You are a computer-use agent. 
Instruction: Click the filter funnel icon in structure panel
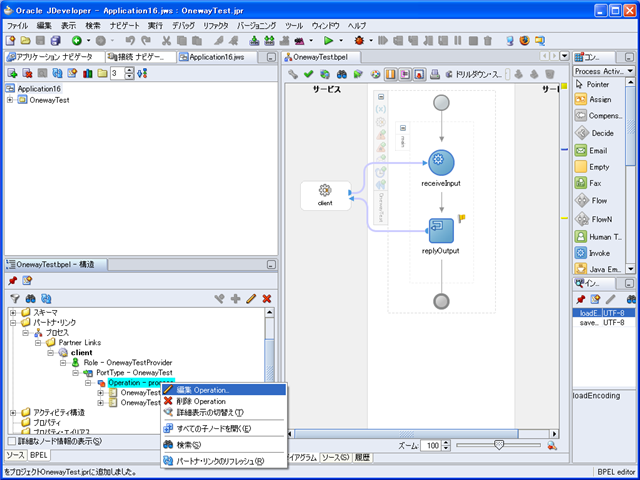point(15,298)
